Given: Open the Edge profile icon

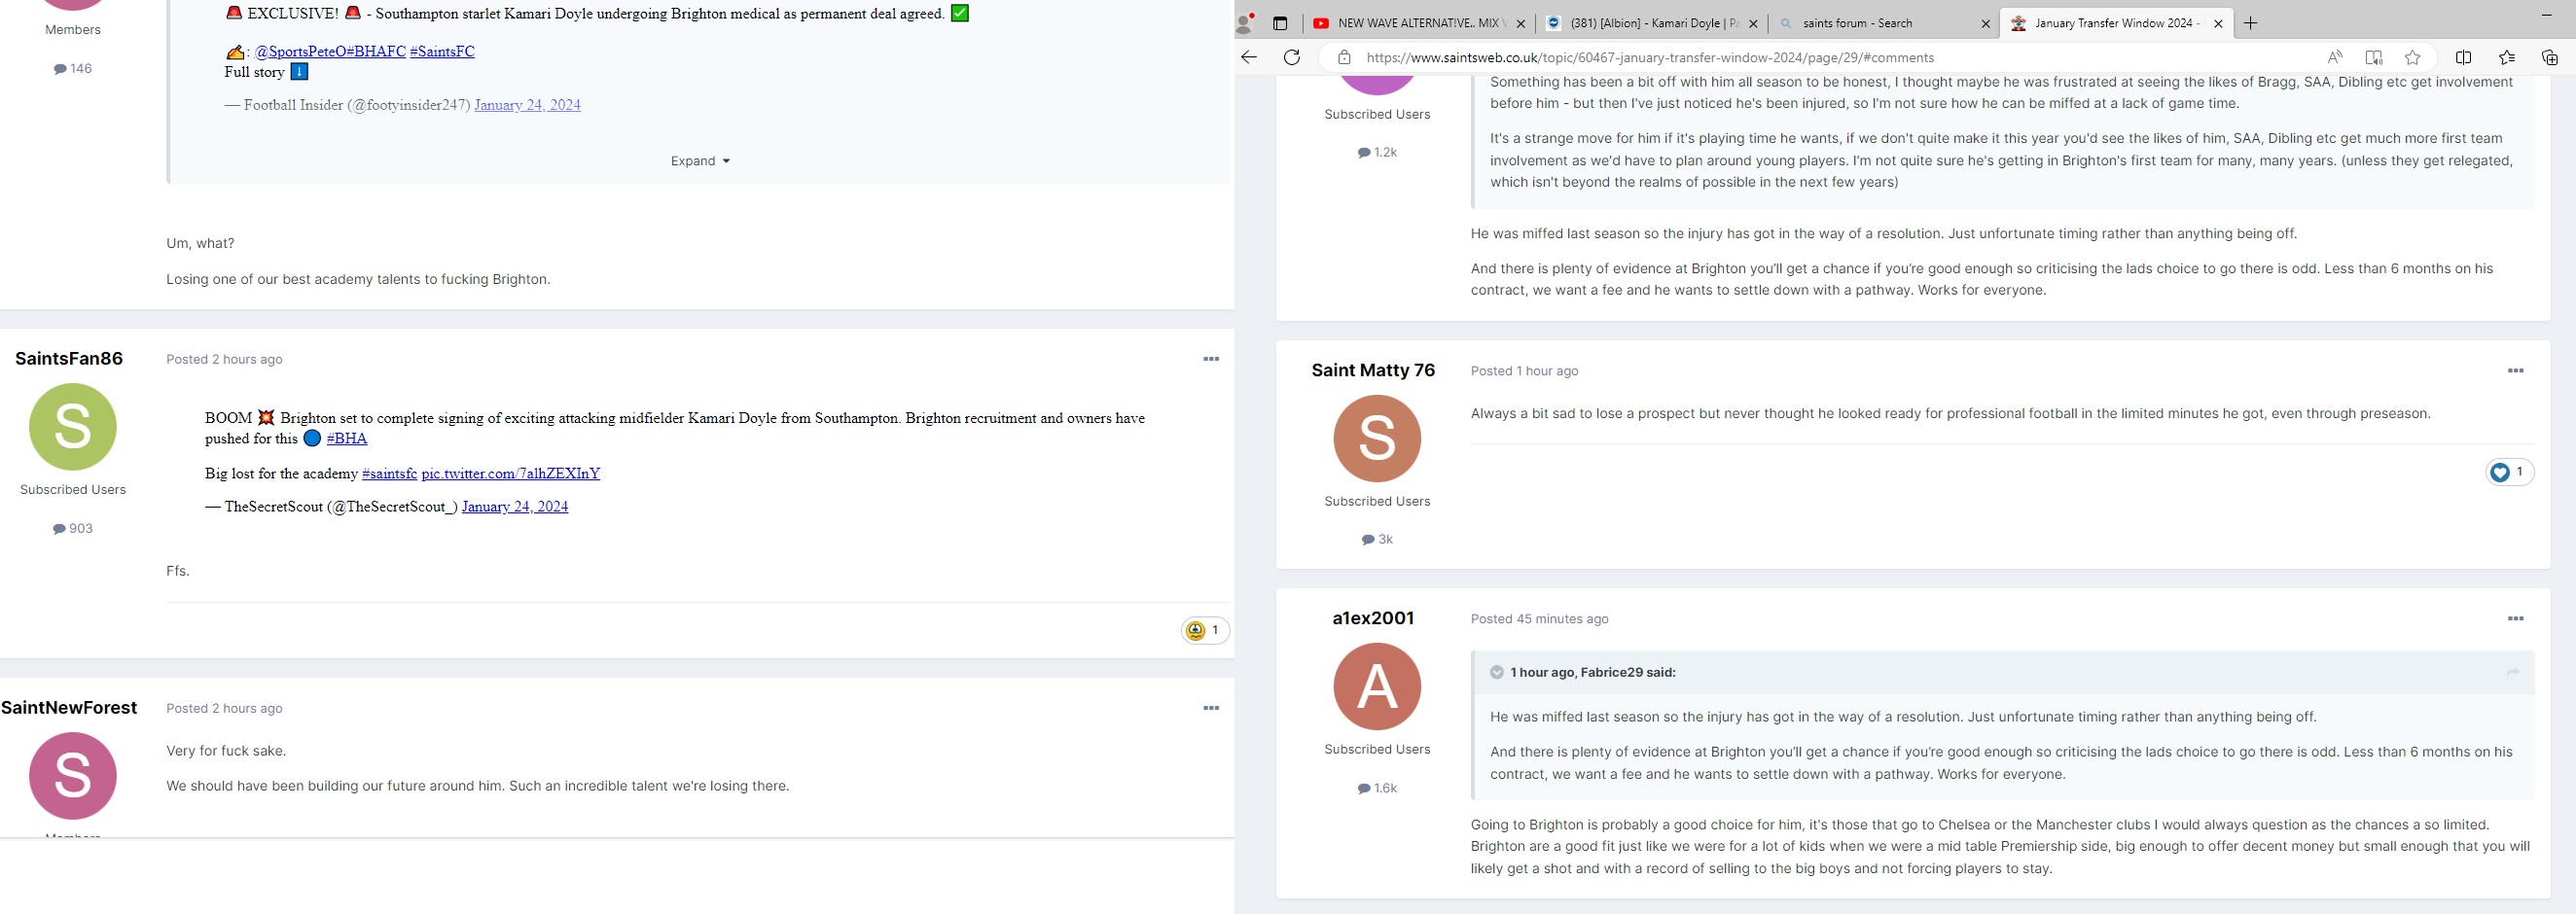Looking at the screenshot, I should point(1246,23).
